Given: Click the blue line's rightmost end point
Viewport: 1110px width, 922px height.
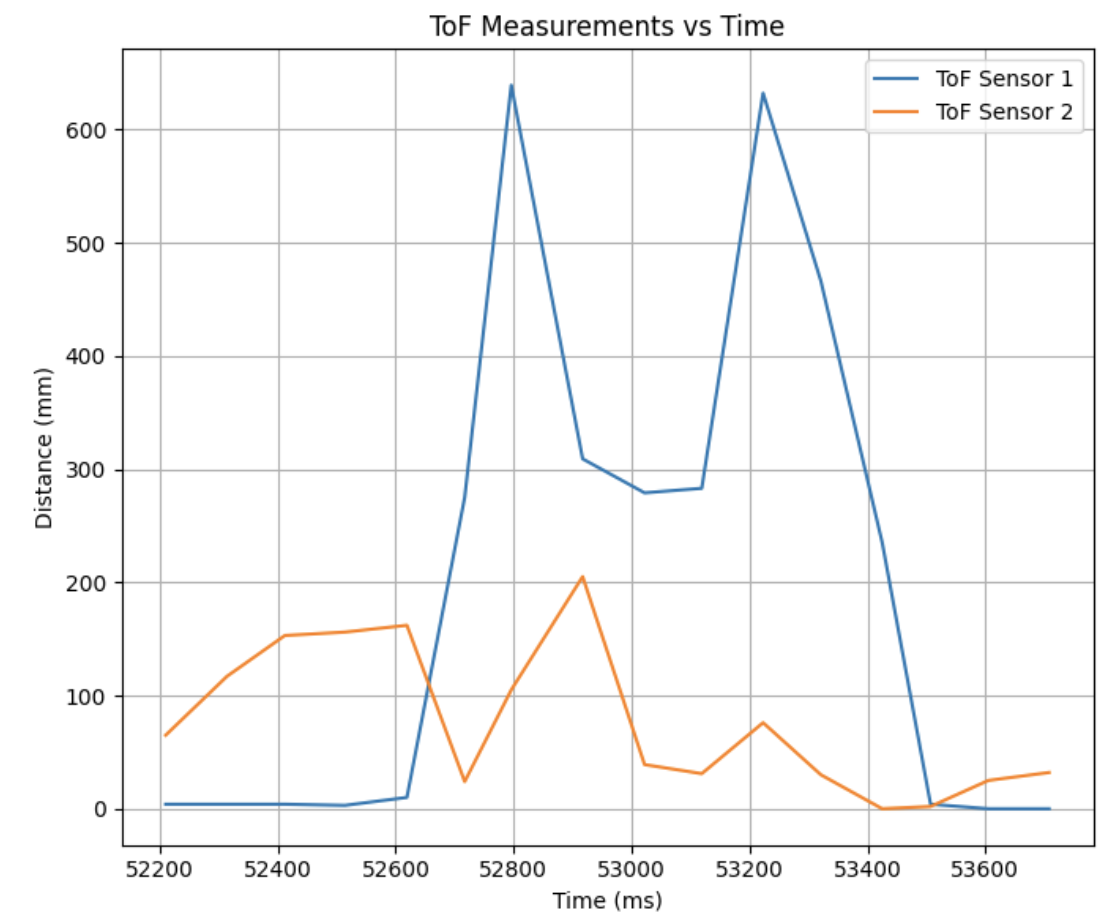Looking at the screenshot, I should click(1049, 808).
